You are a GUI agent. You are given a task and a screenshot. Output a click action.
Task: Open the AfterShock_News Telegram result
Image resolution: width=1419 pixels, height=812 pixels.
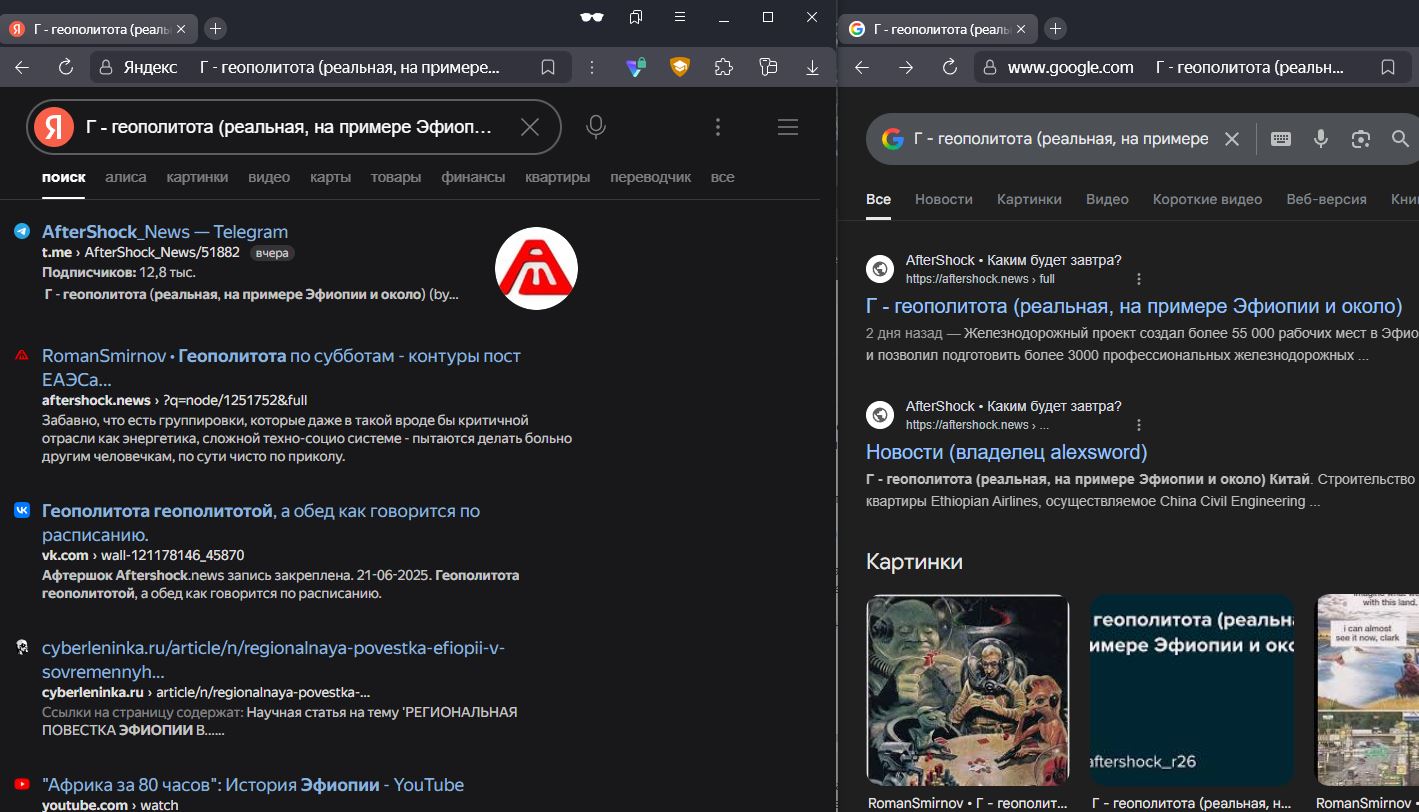pyautogui.click(x=165, y=232)
